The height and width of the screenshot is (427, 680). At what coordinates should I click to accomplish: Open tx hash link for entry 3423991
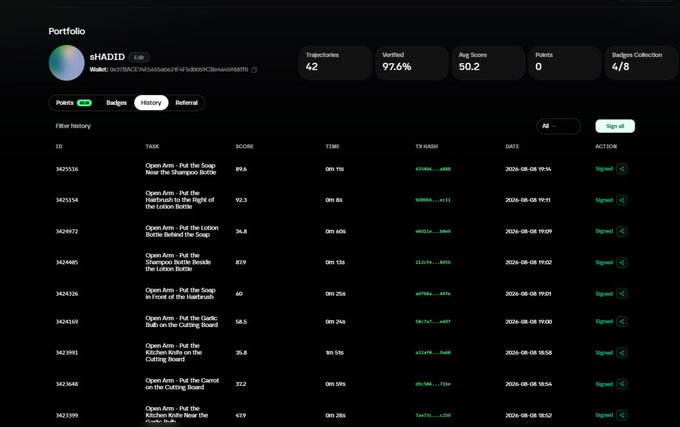tap(433, 353)
